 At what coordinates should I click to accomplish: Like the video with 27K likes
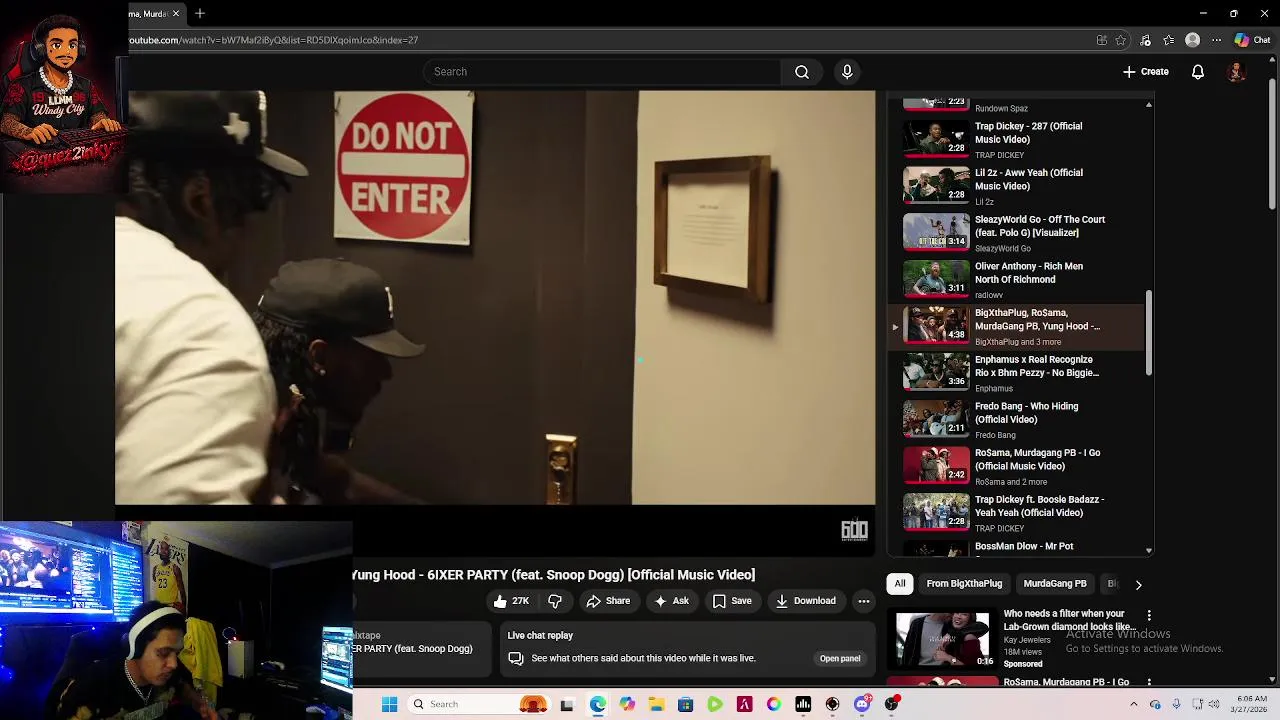click(x=511, y=601)
